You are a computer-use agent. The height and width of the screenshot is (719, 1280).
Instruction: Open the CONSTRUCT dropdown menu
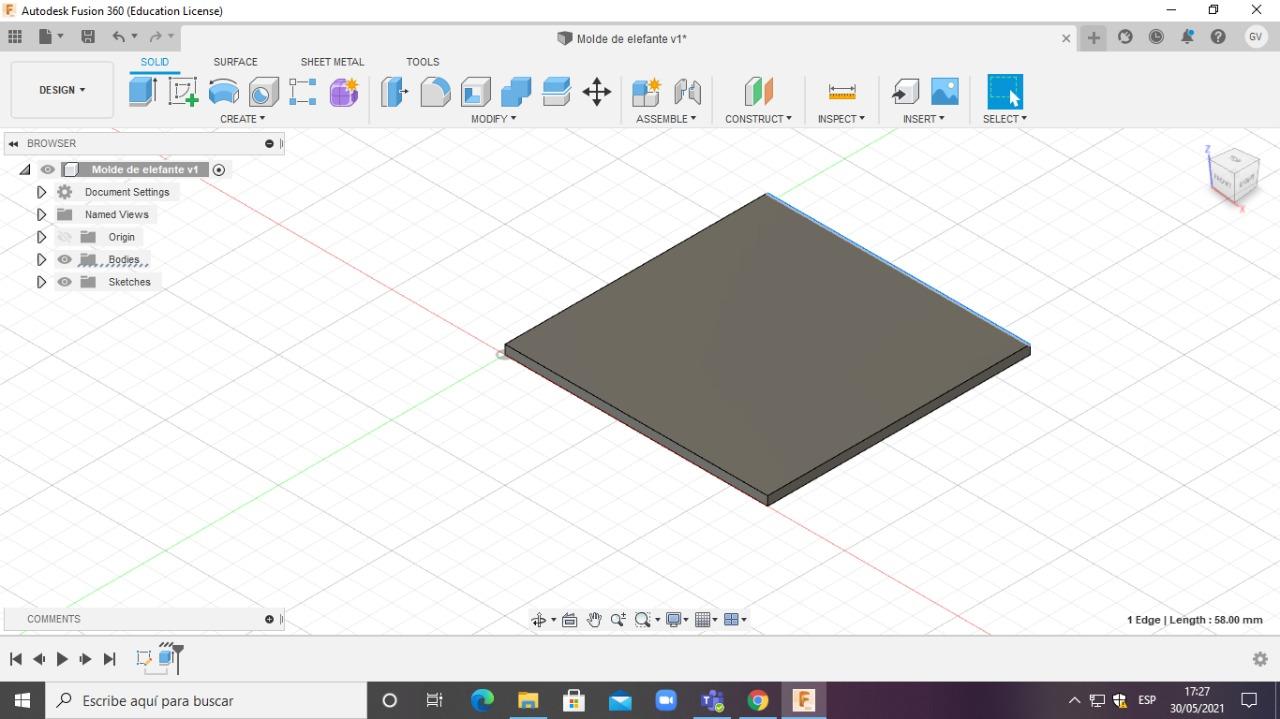tap(758, 119)
